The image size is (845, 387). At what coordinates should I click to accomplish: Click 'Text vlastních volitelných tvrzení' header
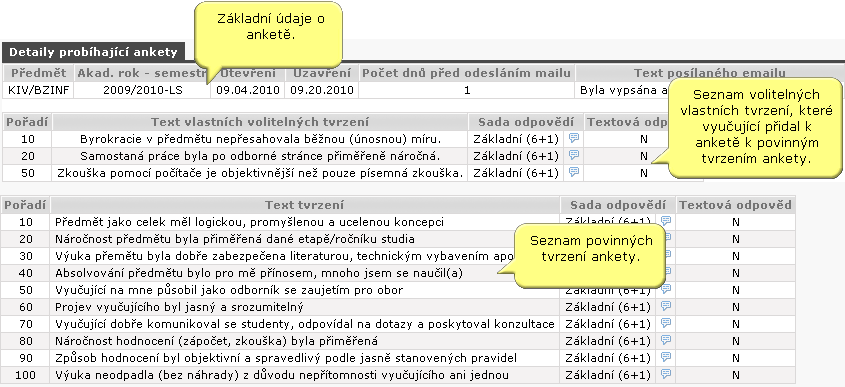point(260,122)
